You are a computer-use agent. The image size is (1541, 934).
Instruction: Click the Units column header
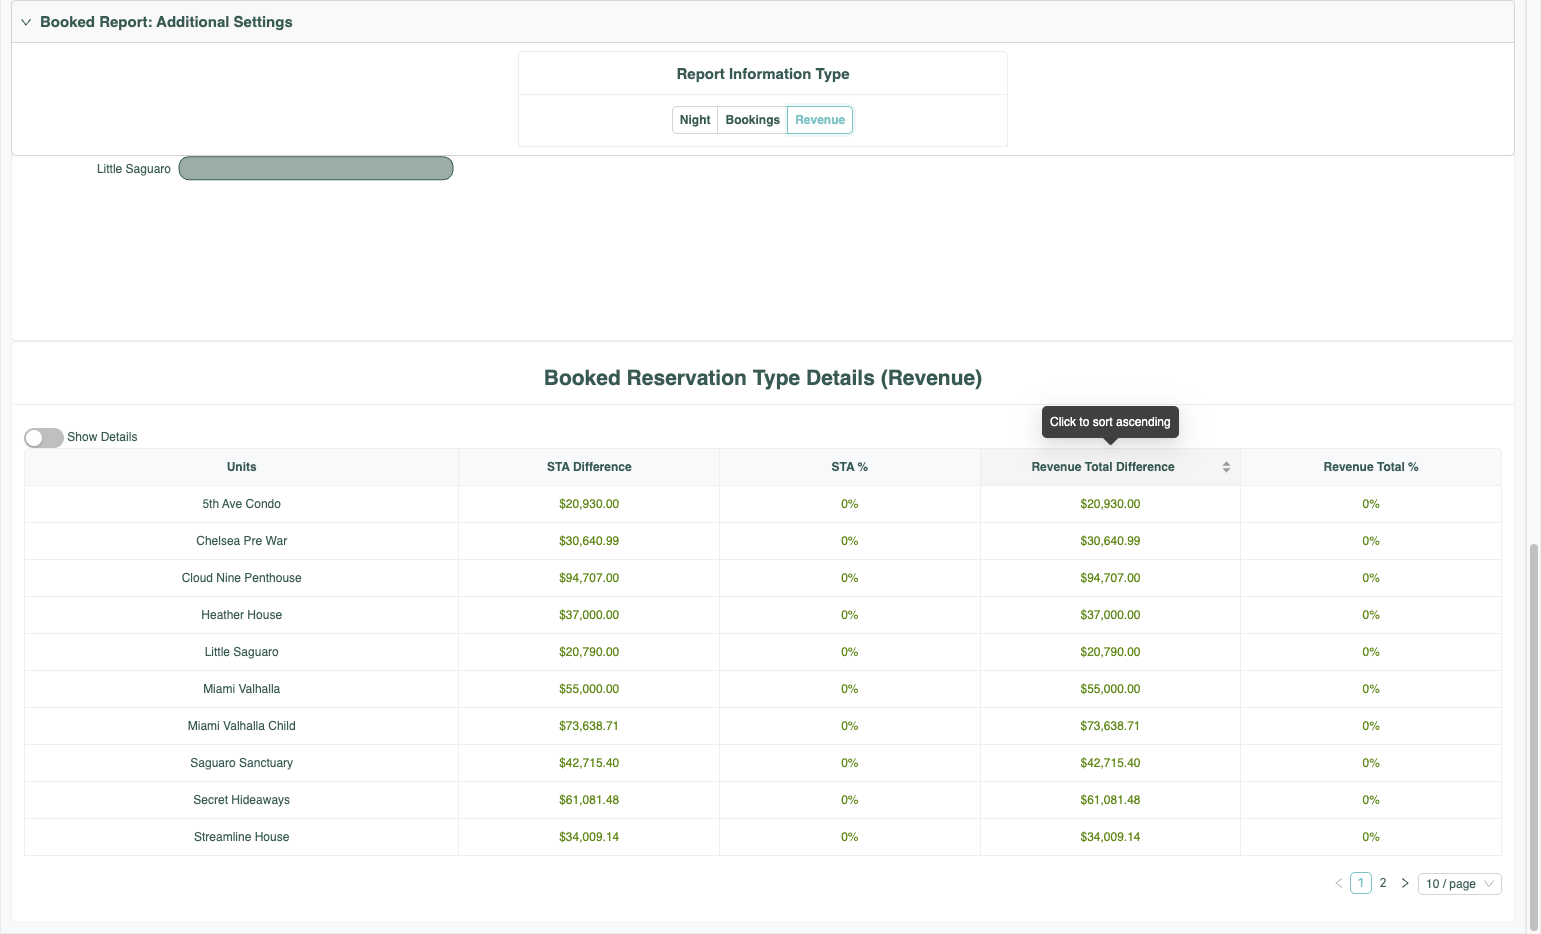coord(242,467)
